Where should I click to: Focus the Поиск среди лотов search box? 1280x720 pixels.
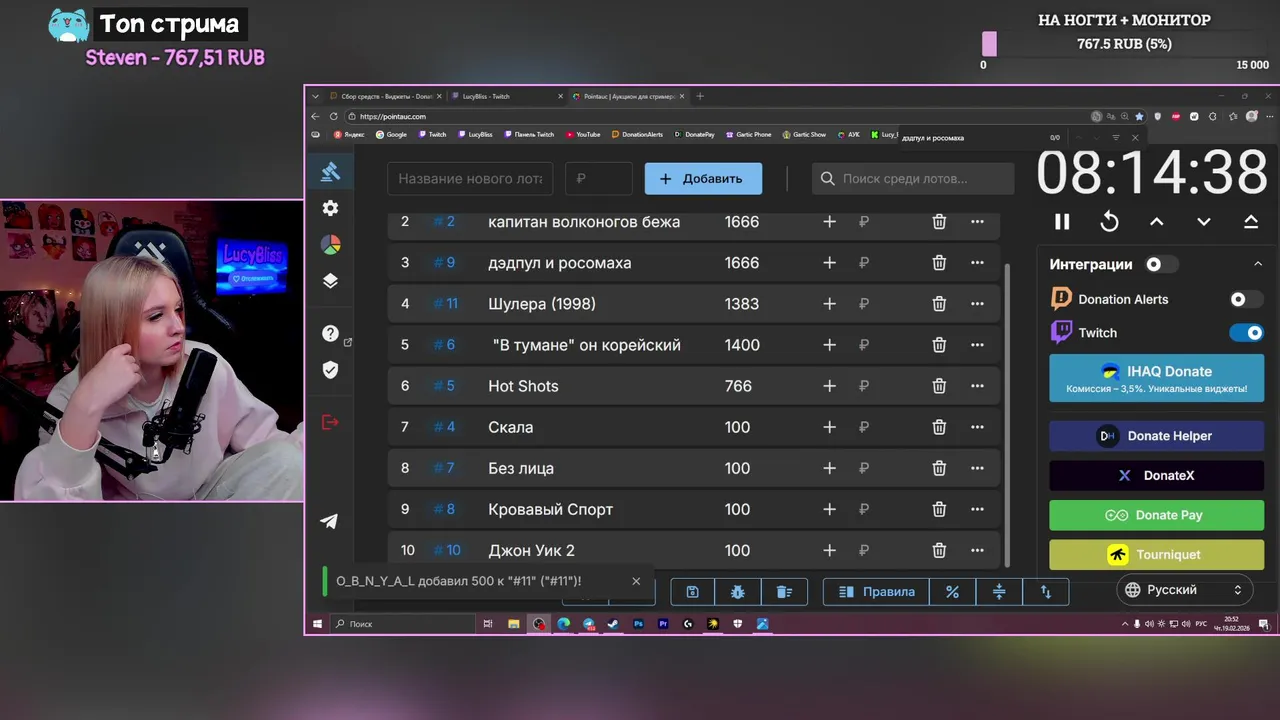point(913,179)
